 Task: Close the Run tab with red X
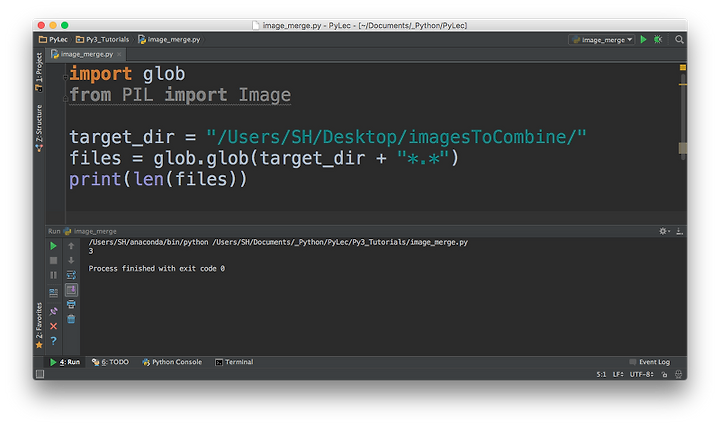[53, 326]
